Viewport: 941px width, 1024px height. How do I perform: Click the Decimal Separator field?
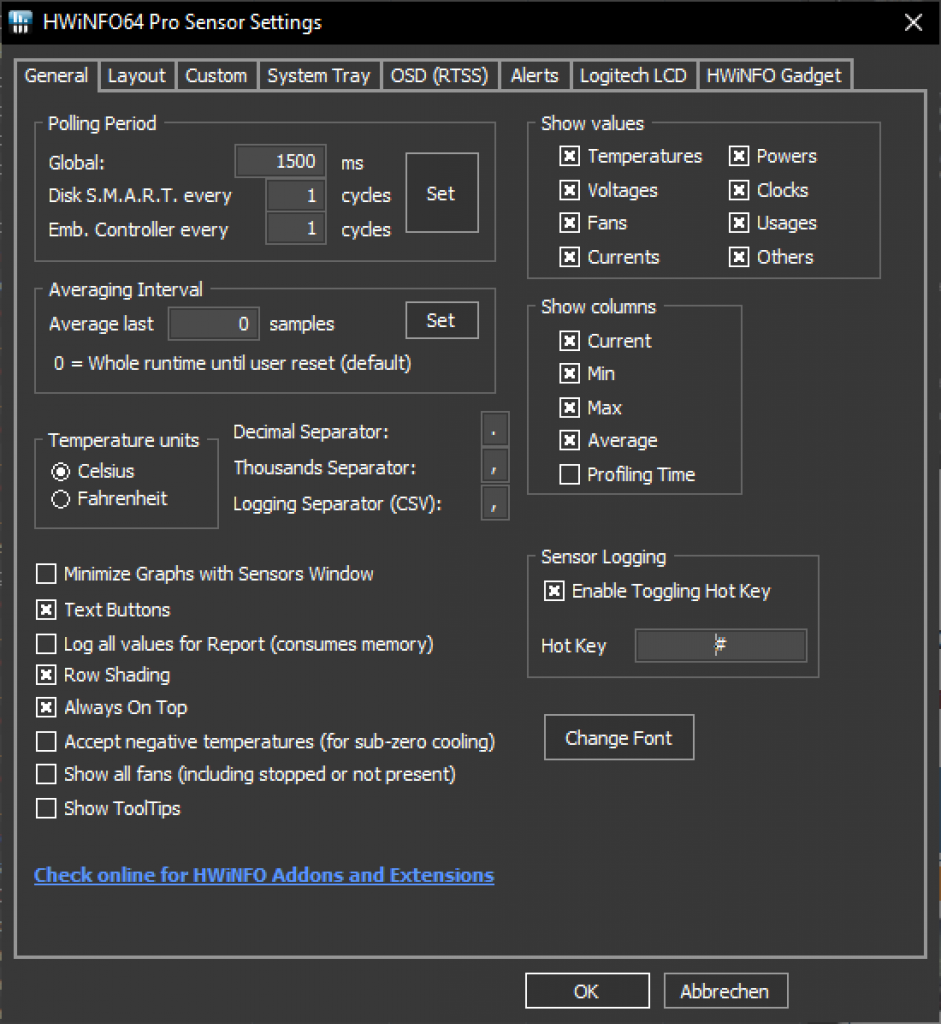[x=494, y=431]
